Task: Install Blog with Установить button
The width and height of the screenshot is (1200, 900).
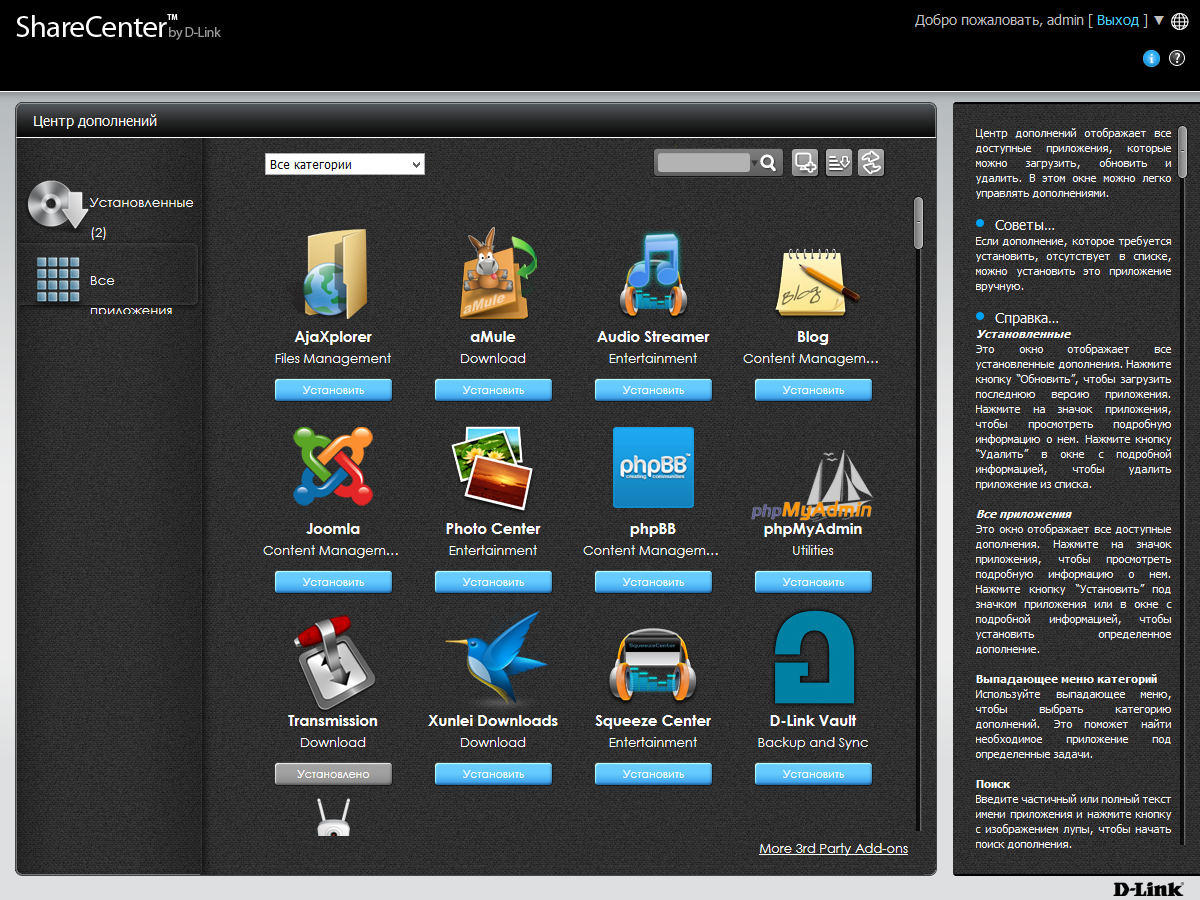Action: pyautogui.click(x=813, y=390)
